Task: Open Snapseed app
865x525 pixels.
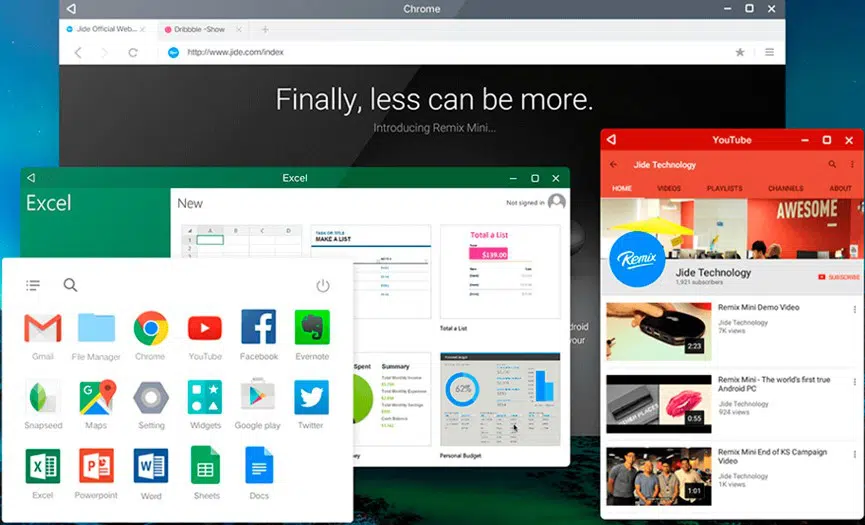Action: 42,397
